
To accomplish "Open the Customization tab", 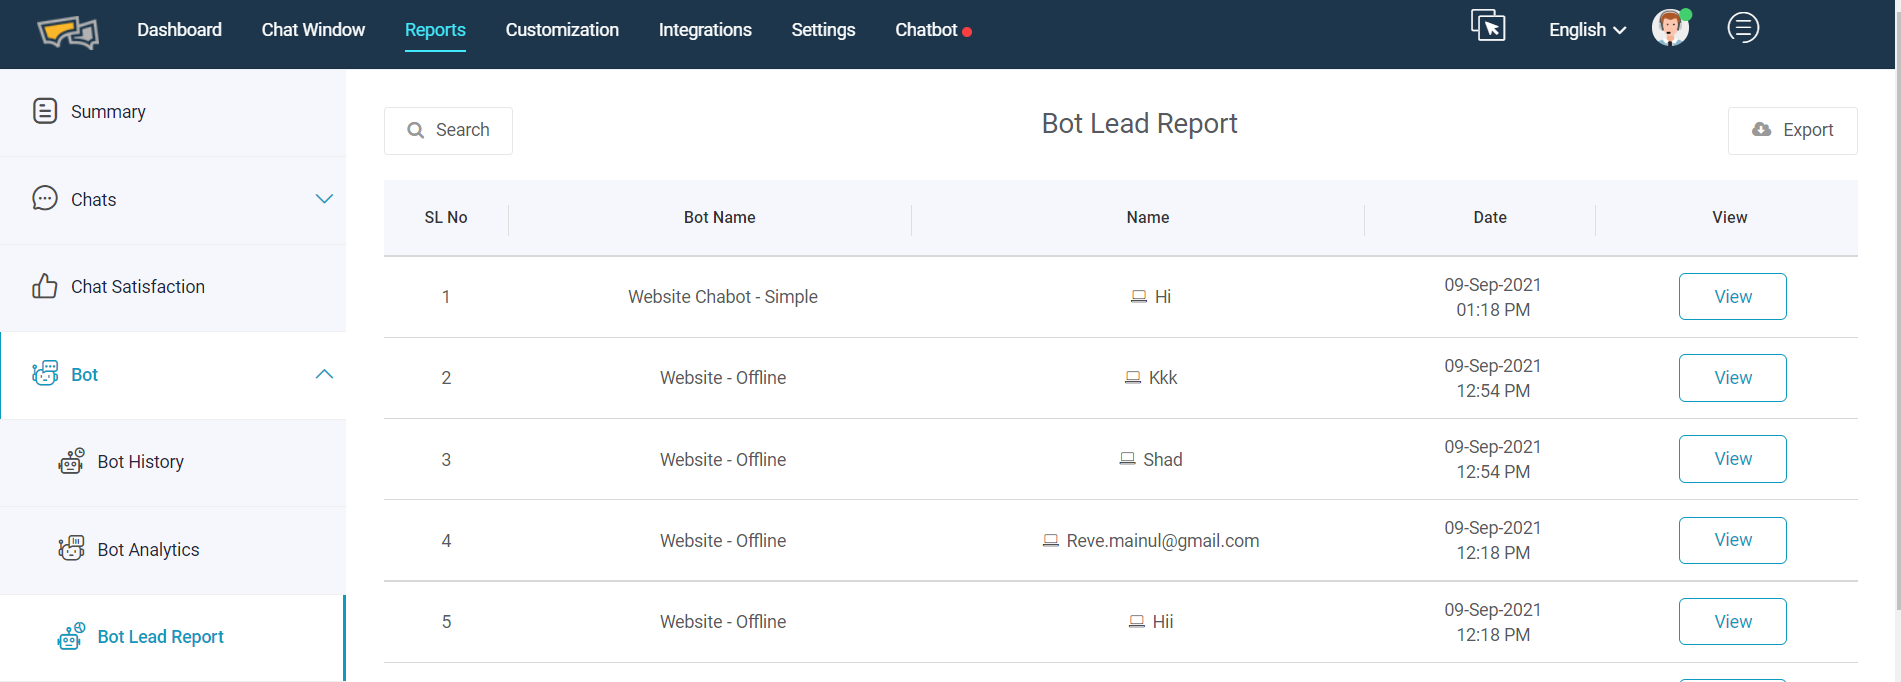I will click(x=562, y=30).
